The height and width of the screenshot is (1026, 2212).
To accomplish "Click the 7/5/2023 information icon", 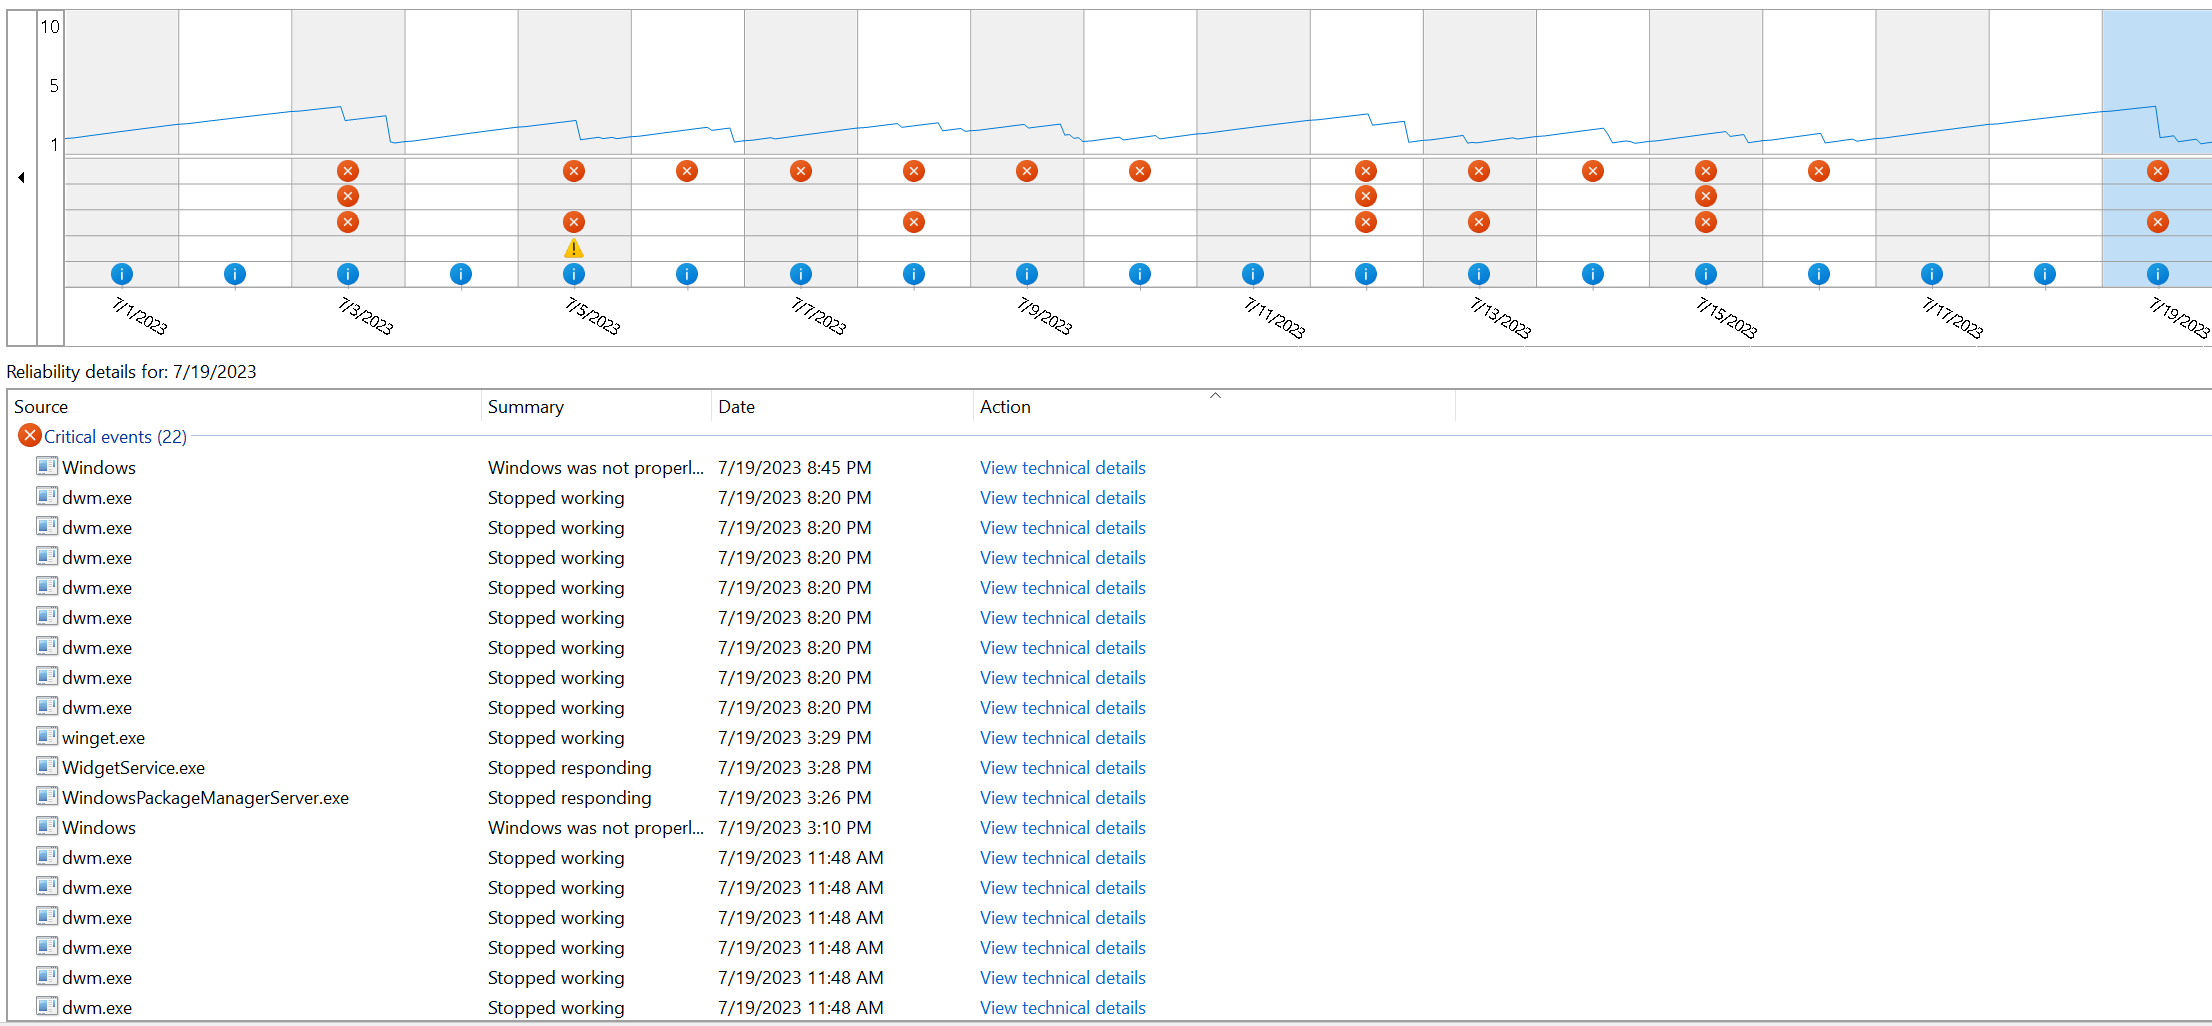I will point(573,274).
